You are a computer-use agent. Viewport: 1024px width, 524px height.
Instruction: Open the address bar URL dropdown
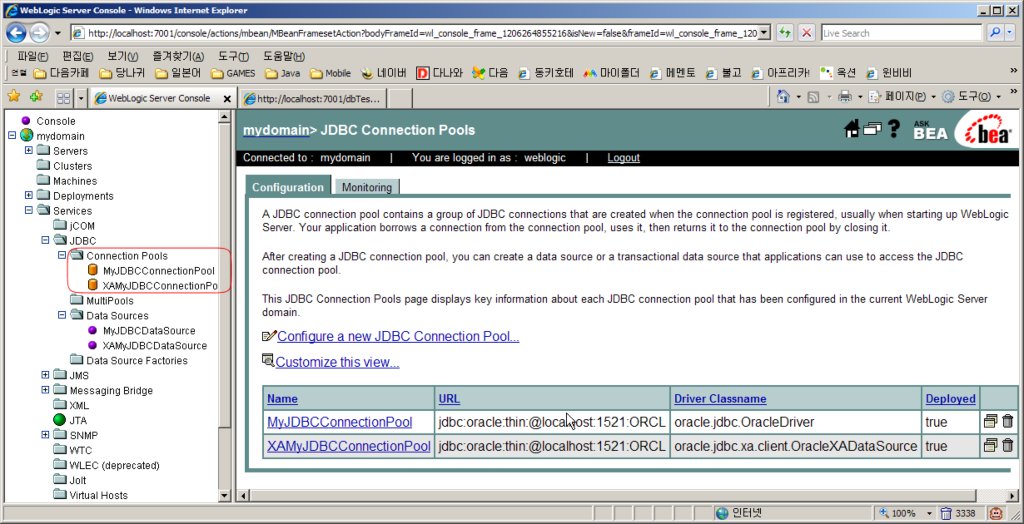click(x=765, y=33)
